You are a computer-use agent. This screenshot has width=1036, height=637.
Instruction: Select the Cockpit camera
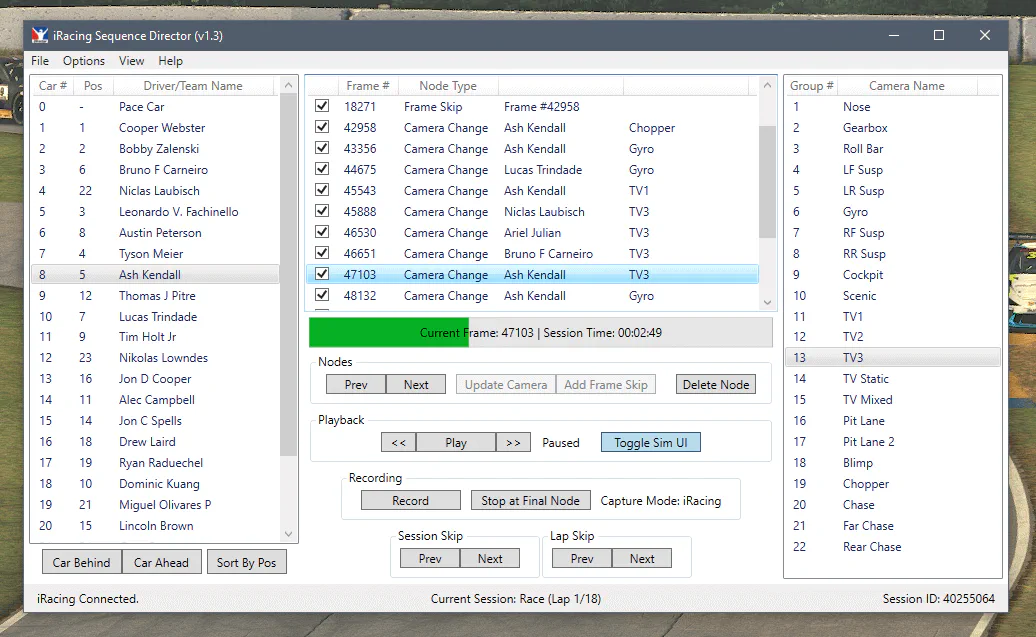[x=892, y=274]
